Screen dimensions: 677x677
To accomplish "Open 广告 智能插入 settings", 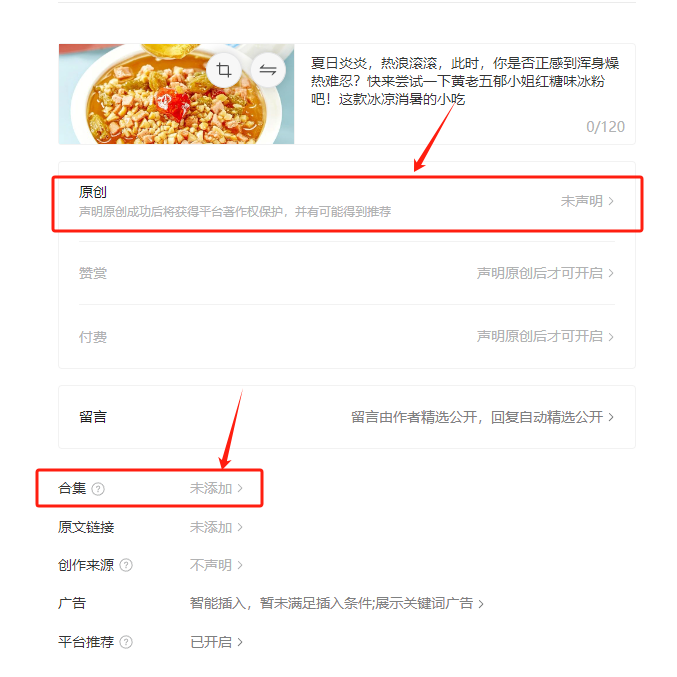I will point(337,603).
